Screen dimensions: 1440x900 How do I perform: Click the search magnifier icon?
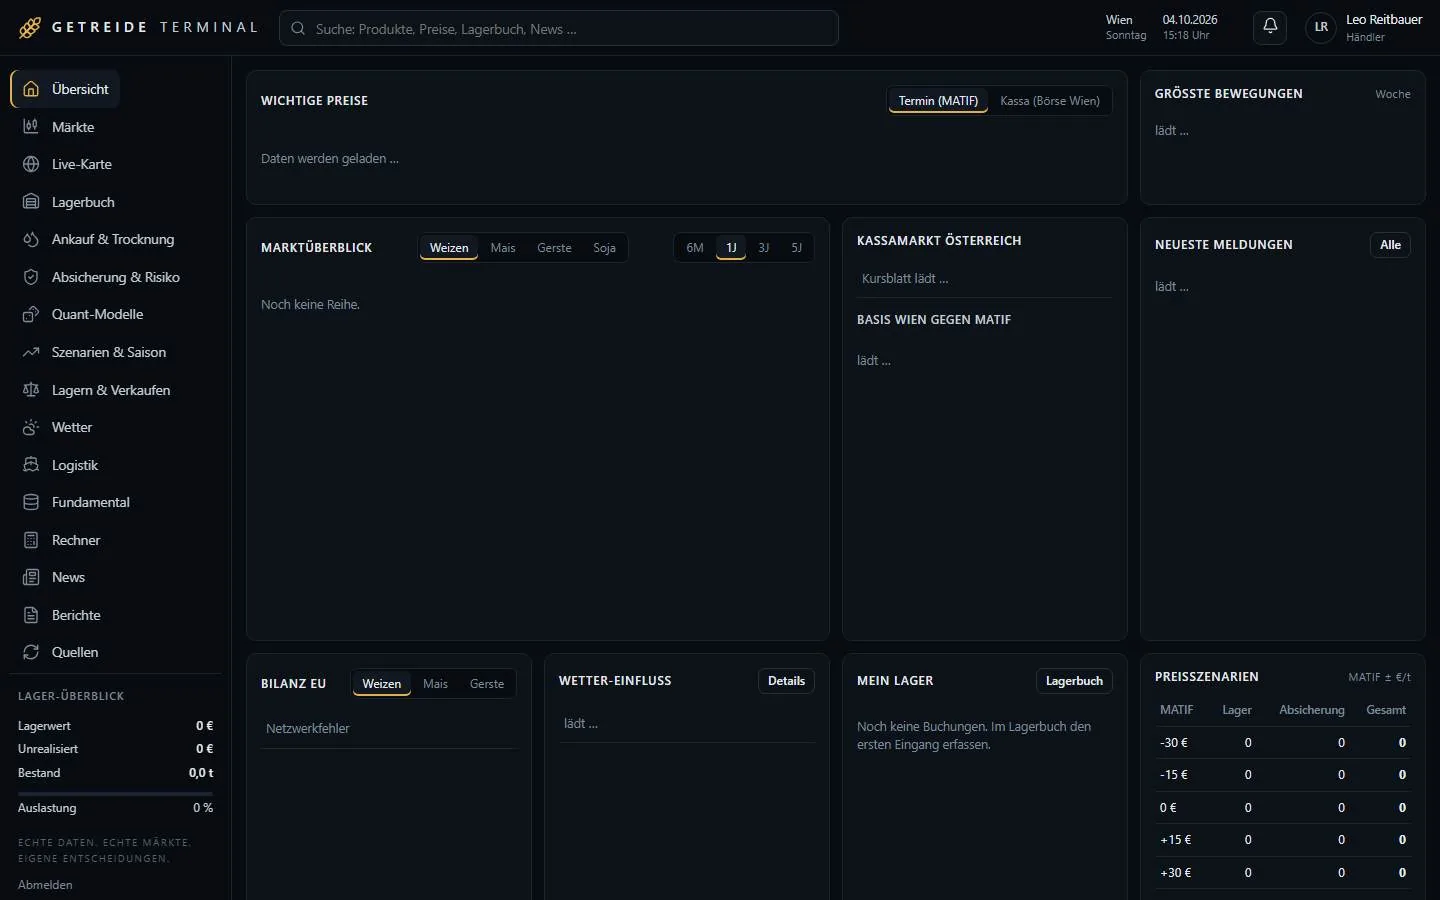[298, 29]
